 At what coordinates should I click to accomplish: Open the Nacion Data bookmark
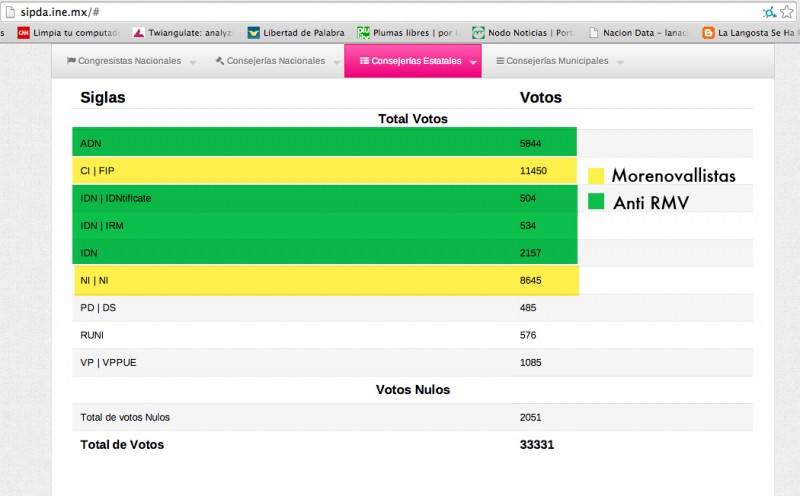point(638,33)
